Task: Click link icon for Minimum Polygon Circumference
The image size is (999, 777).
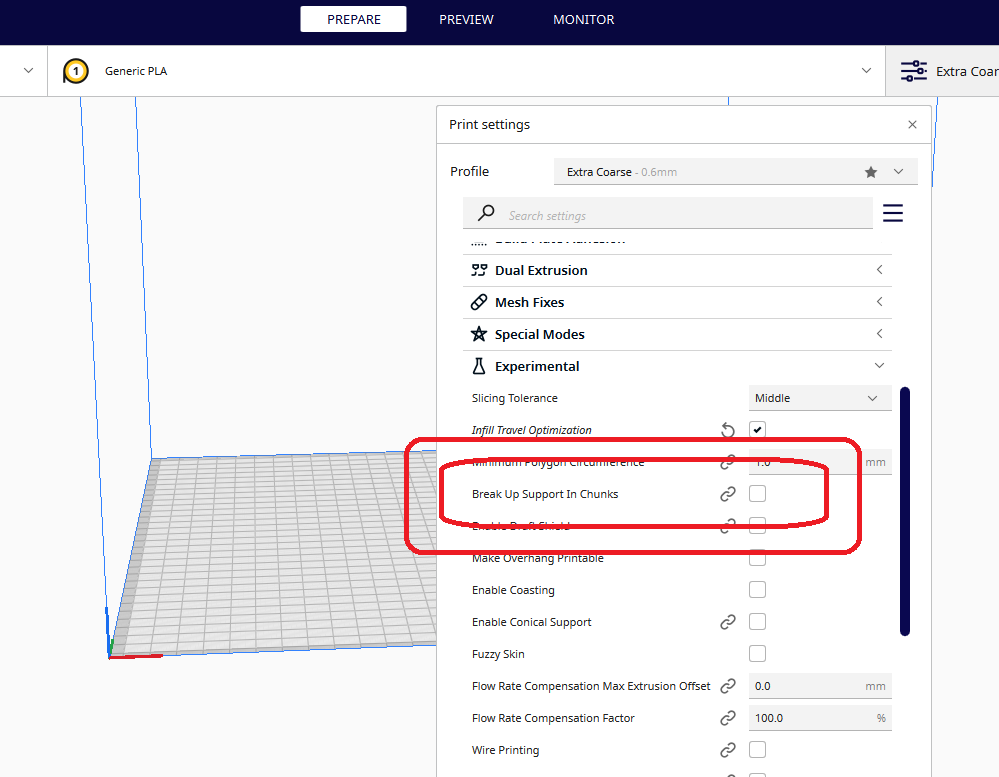Action: [728, 462]
